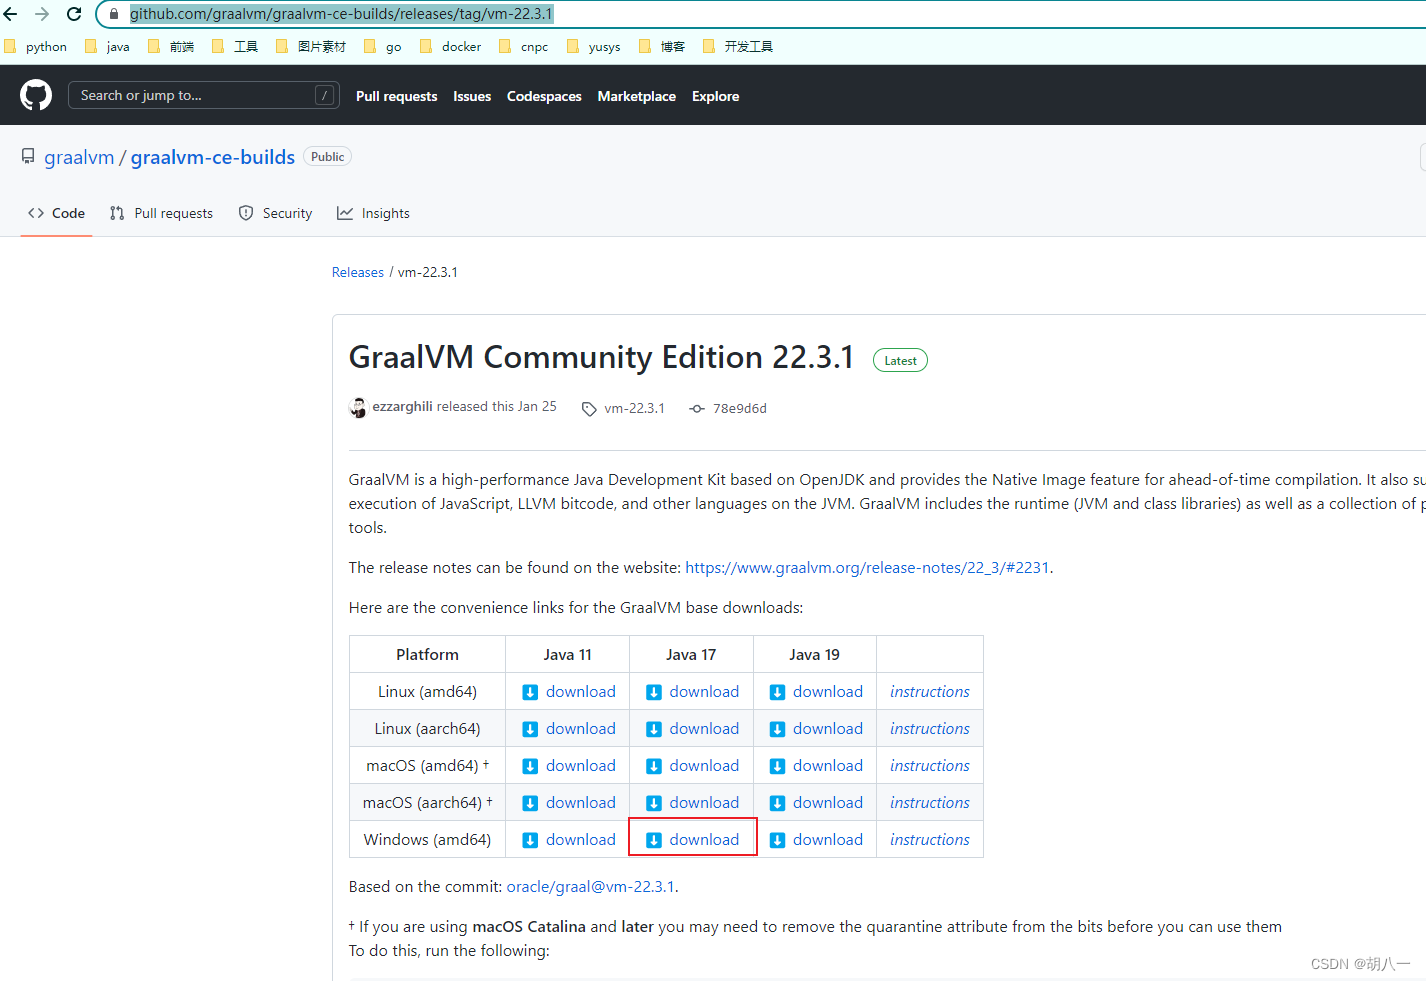The height and width of the screenshot is (981, 1426).
Task: Click the Latest release badge
Action: click(900, 360)
